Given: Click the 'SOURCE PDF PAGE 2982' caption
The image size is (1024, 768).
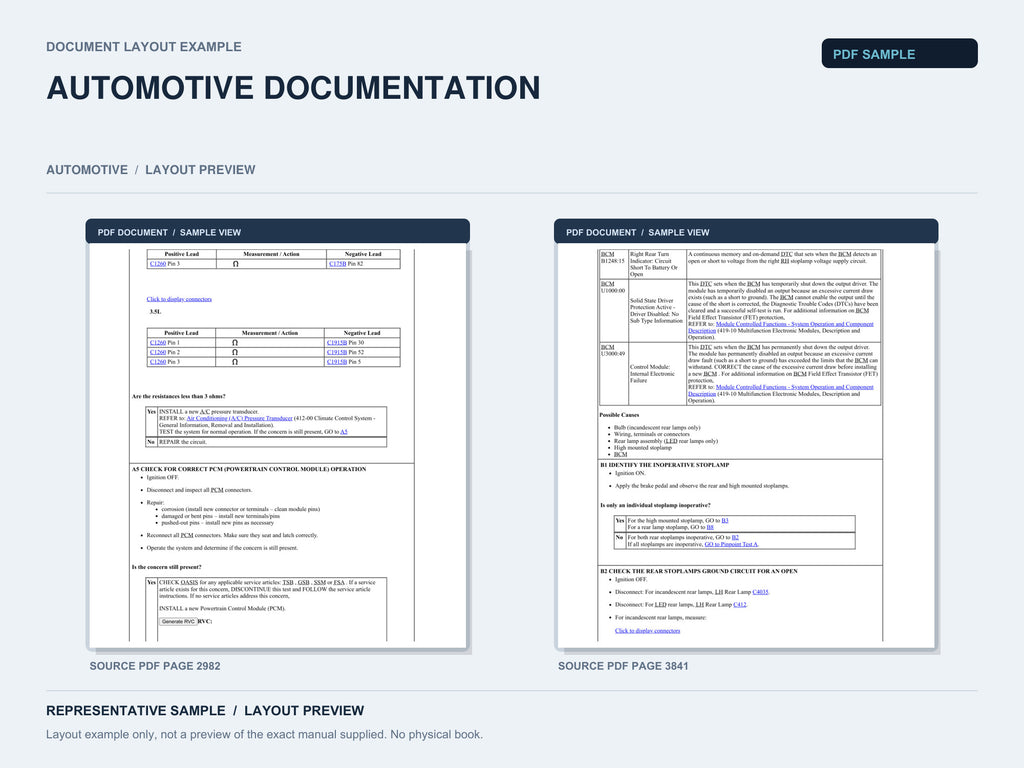Looking at the screenshot, I should [x=155, y=666].
